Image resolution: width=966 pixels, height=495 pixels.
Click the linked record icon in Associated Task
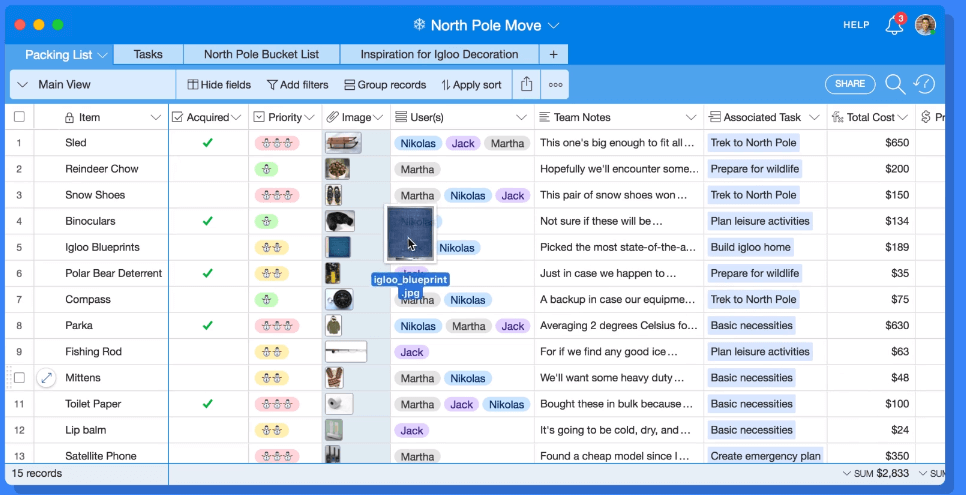pyautogui.click(x=715, y=117)
